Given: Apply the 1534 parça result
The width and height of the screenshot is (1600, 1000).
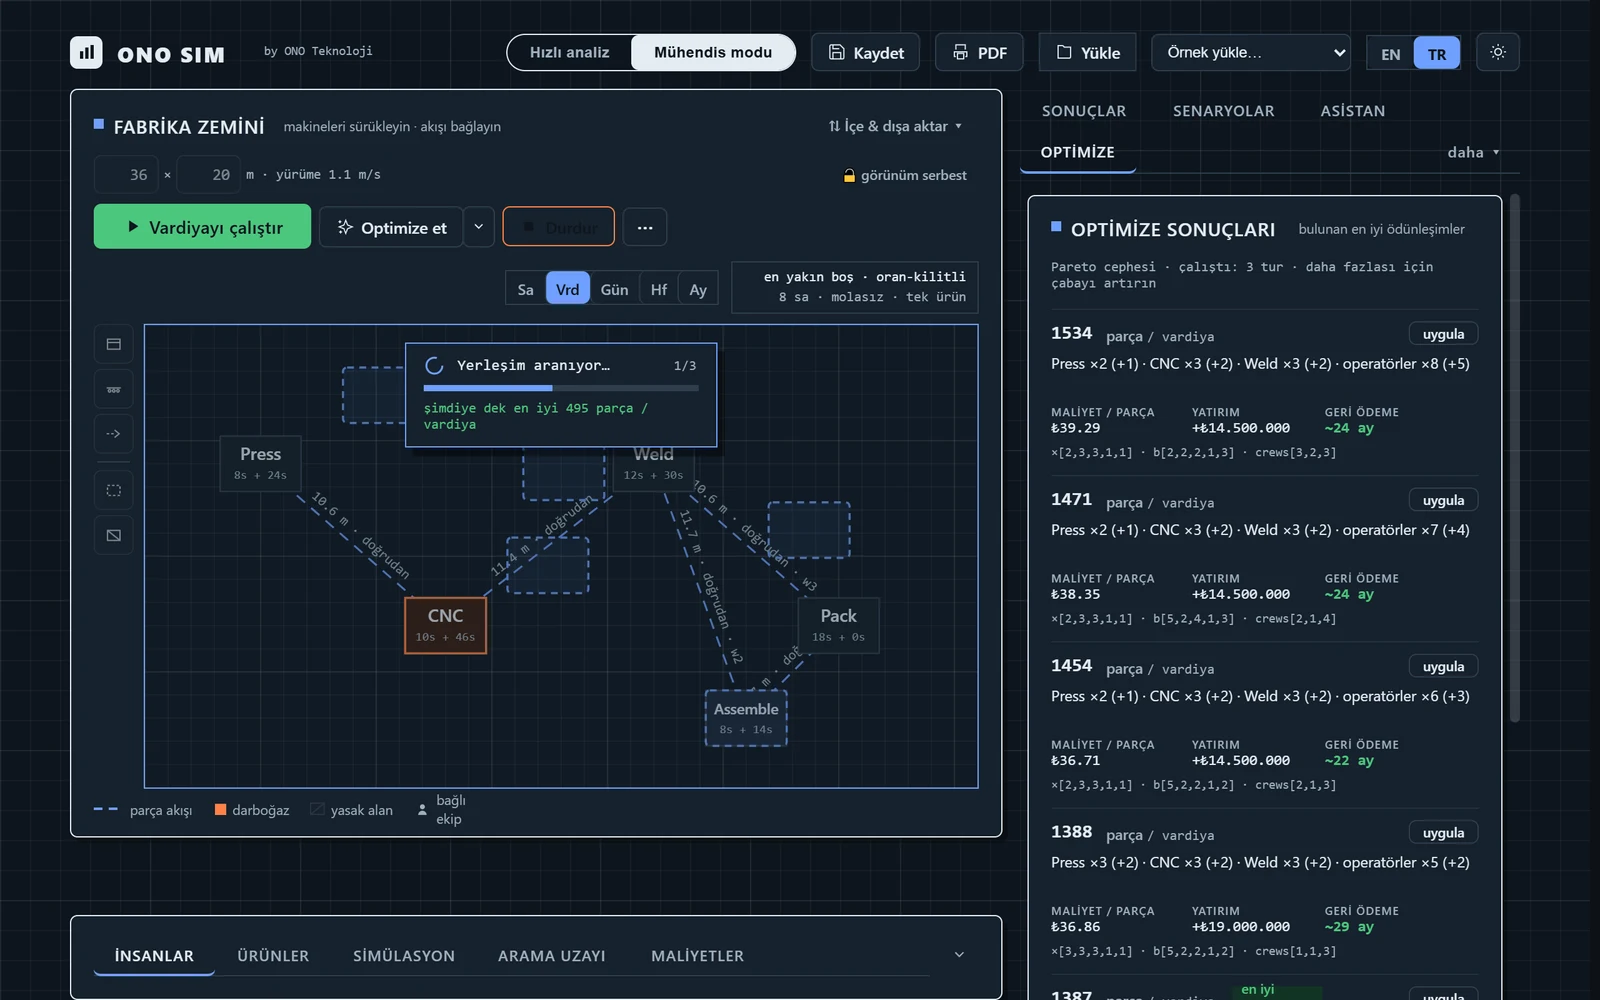Looking at the screenshot, I should point(1443,334).
